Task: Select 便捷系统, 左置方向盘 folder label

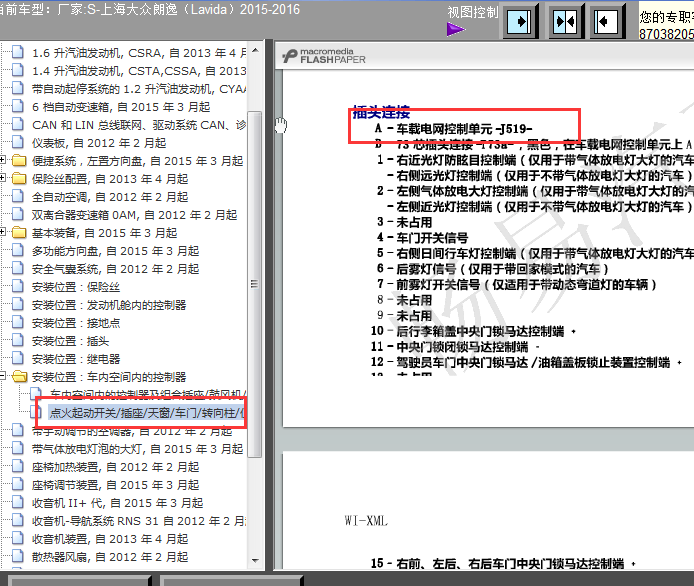Action: [x=138, y=161]
